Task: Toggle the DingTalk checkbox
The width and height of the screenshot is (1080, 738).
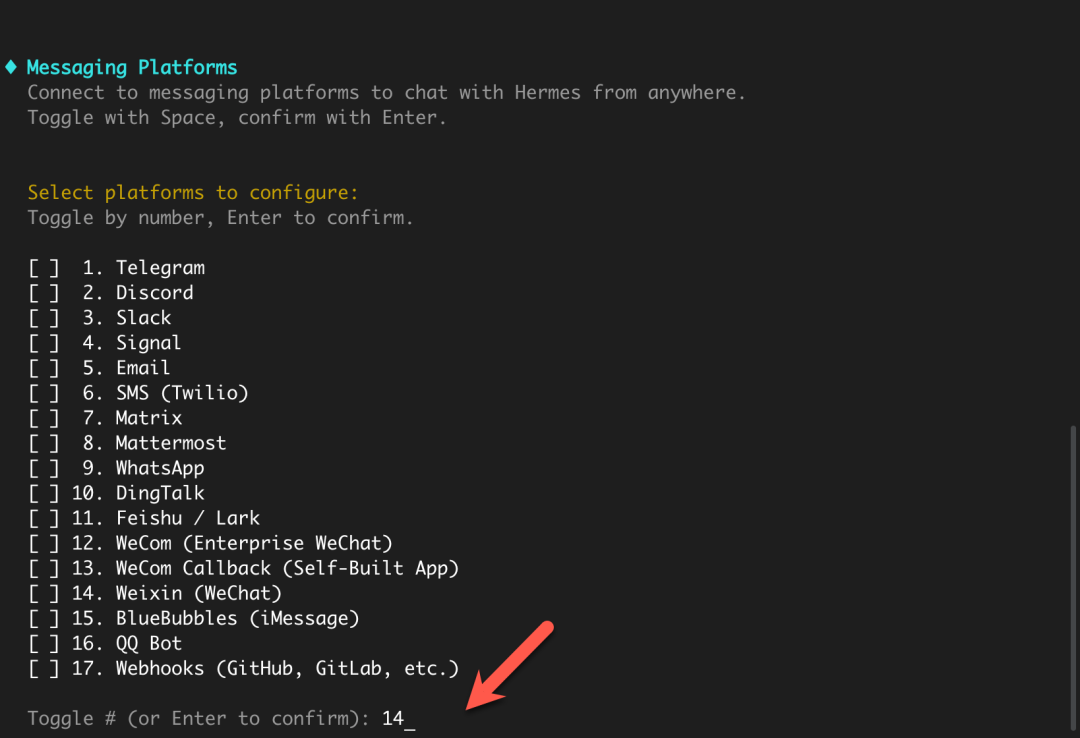Action: (43, 493)
